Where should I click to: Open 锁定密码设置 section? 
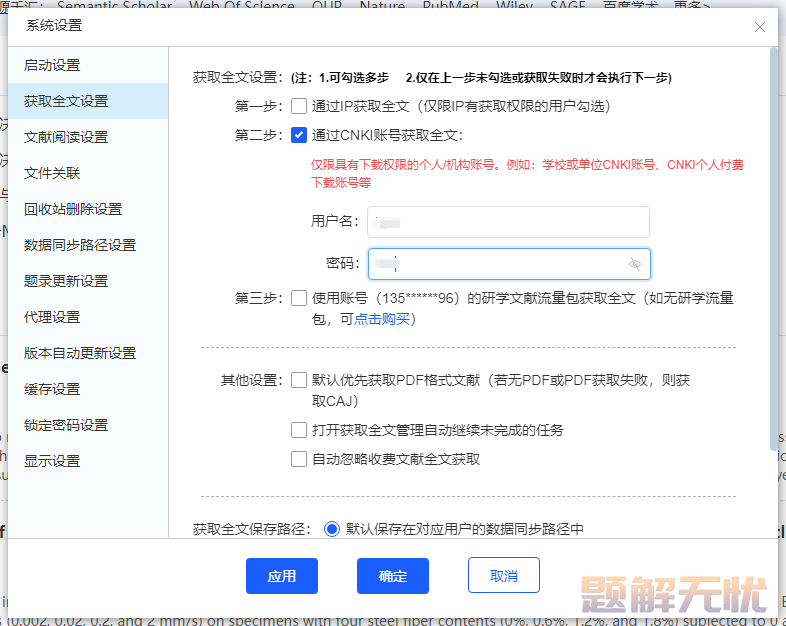coord(88,426)
